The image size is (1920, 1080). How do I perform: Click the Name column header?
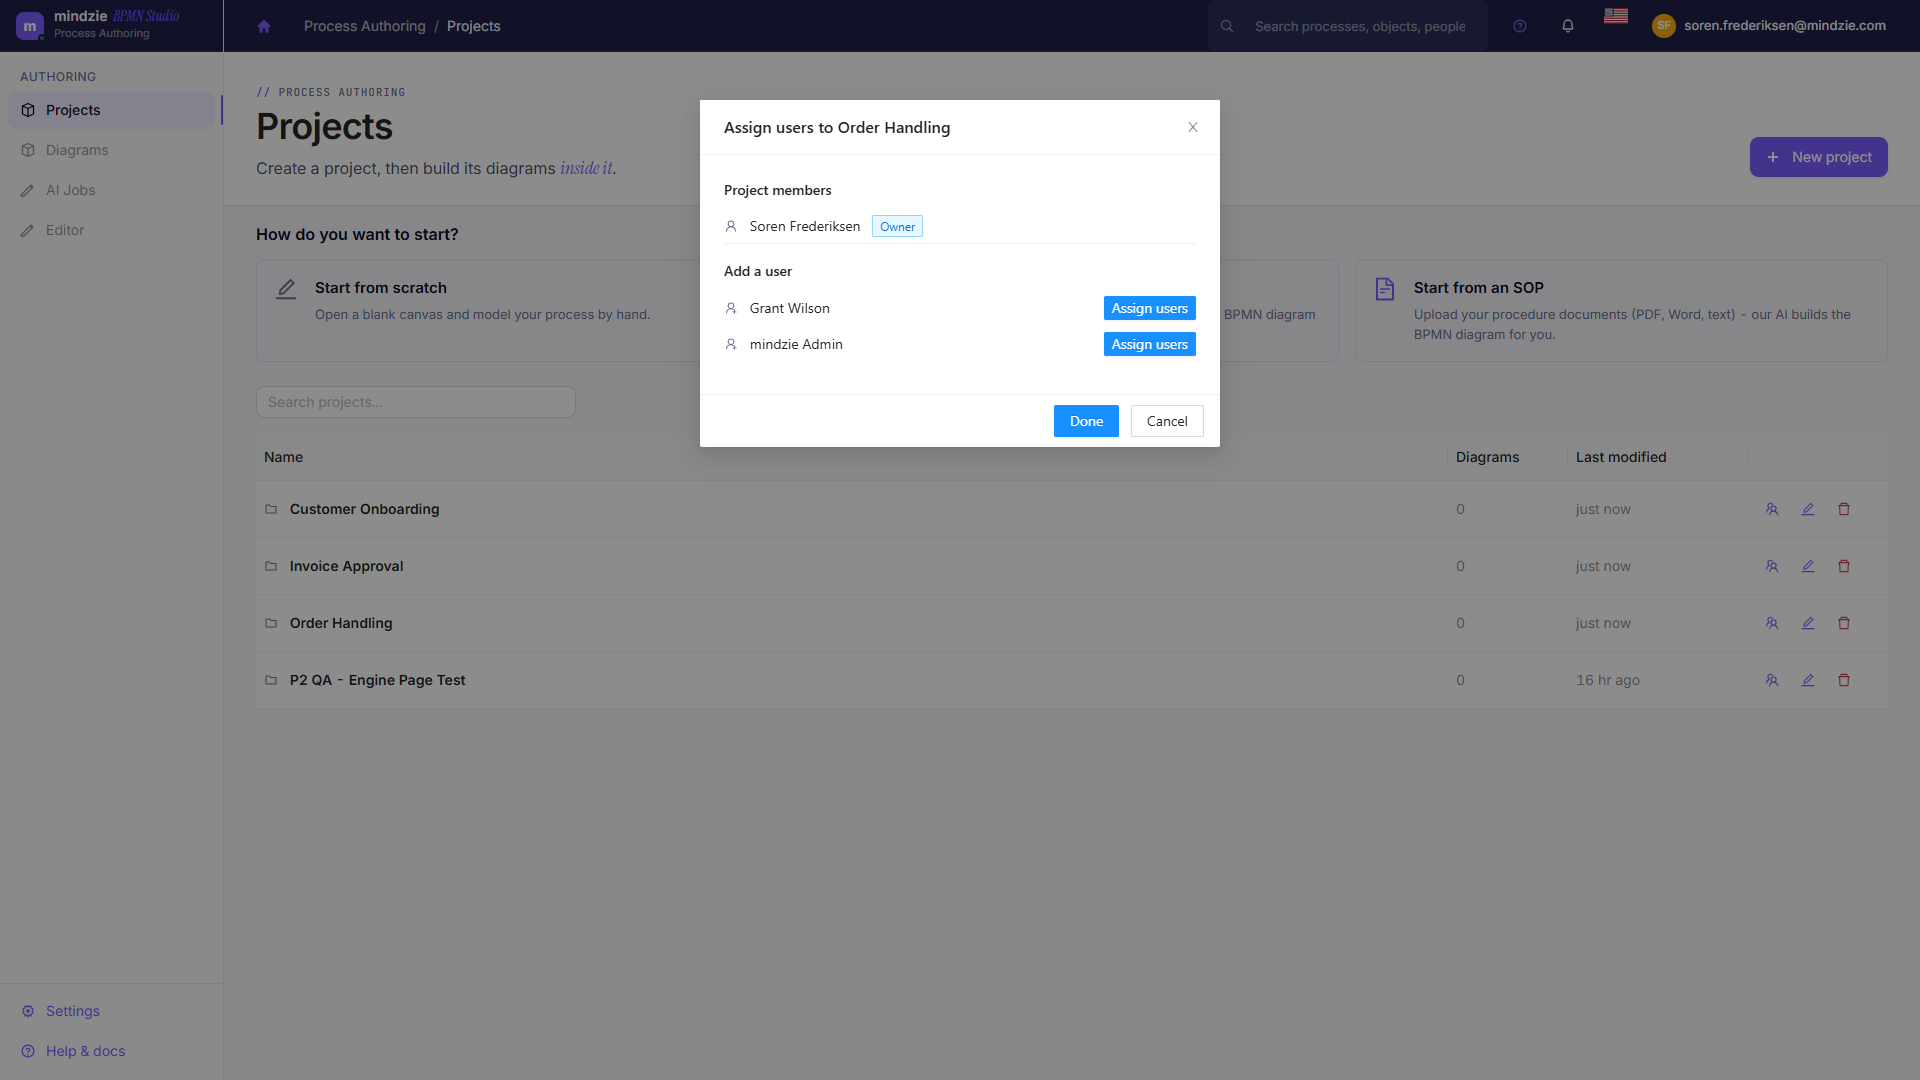pos(283,457)
